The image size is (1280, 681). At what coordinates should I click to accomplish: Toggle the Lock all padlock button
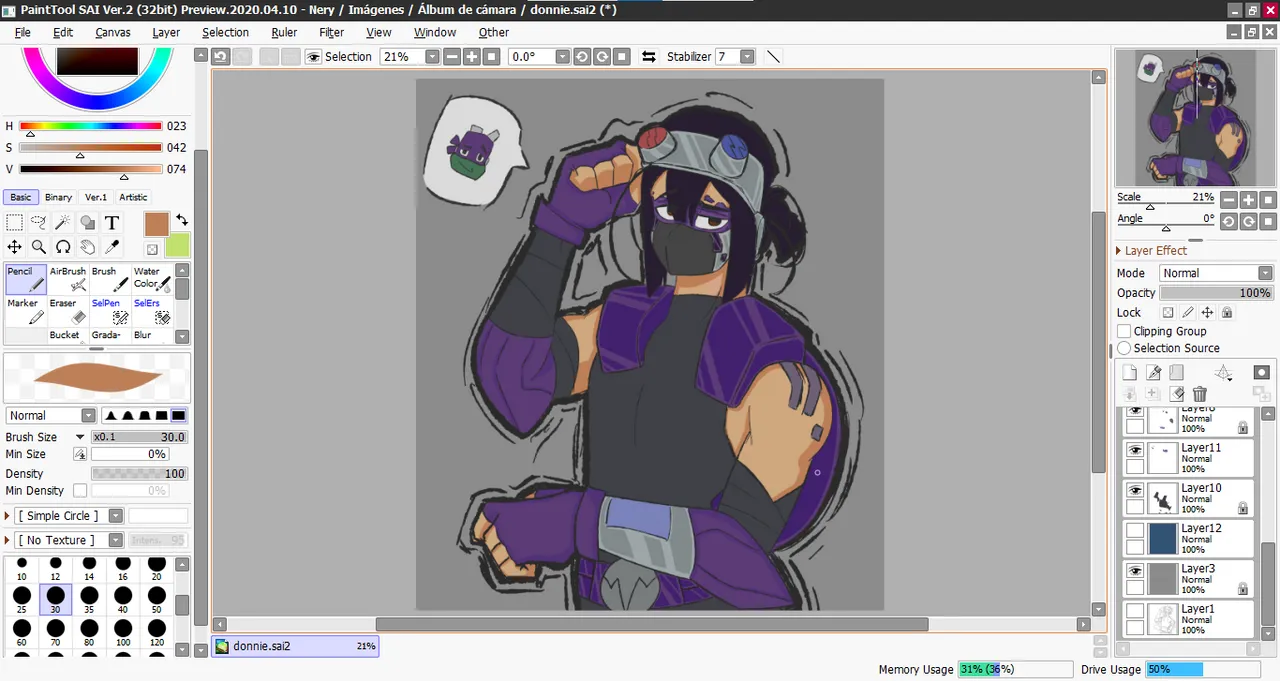coord(1227,312)
